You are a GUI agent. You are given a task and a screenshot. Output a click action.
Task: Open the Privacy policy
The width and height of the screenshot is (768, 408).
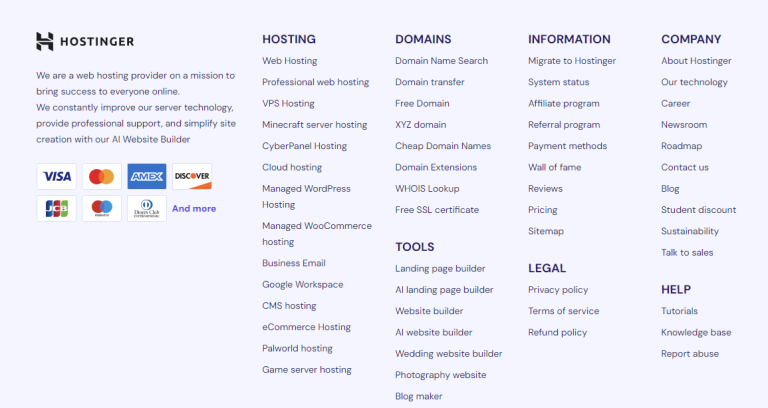coord(558,290)
